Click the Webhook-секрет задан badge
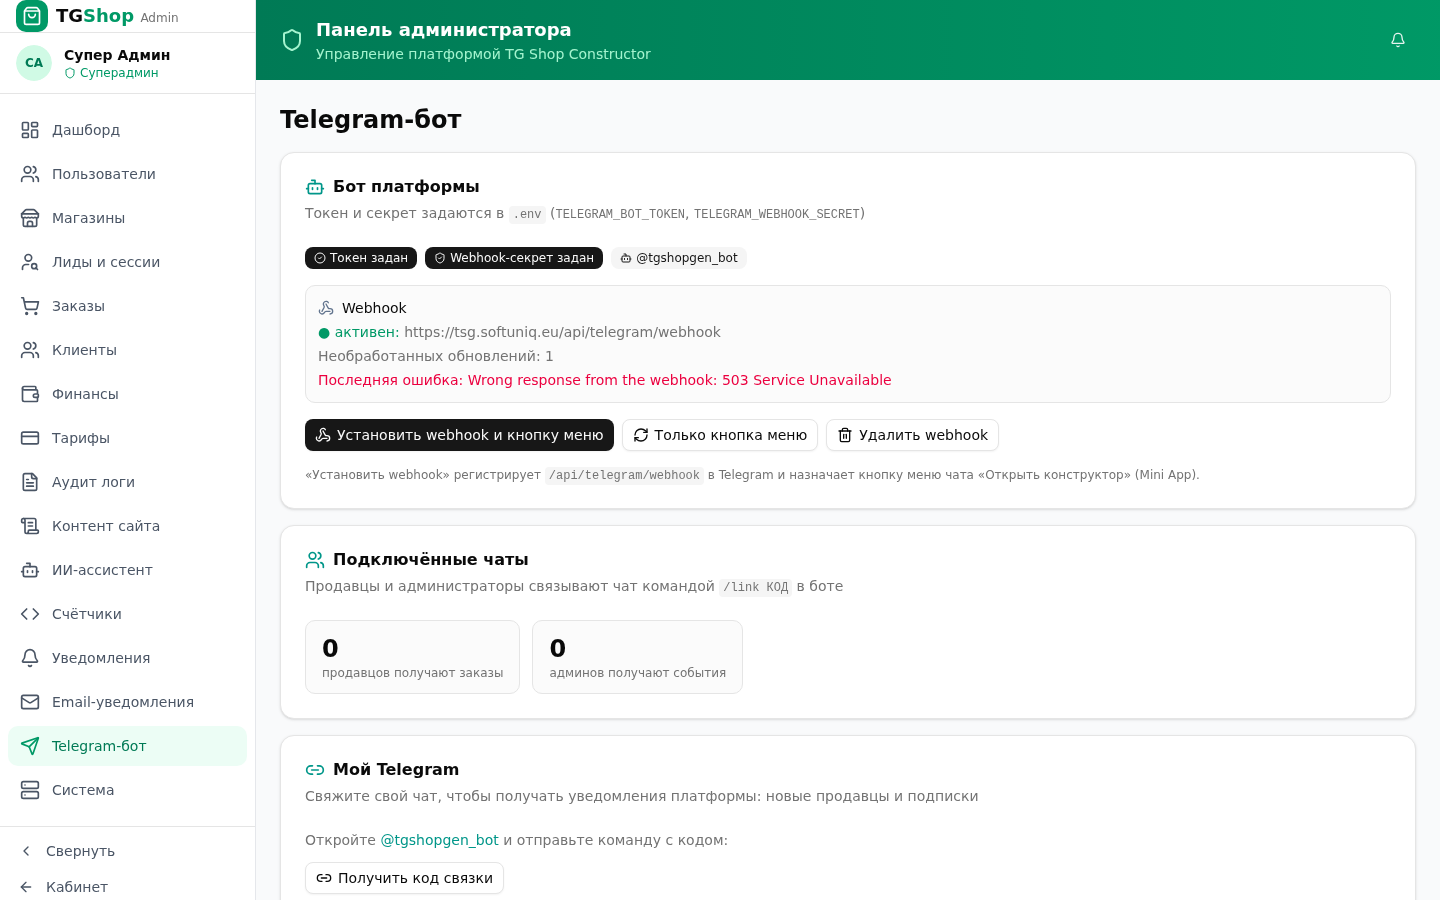 514,258
